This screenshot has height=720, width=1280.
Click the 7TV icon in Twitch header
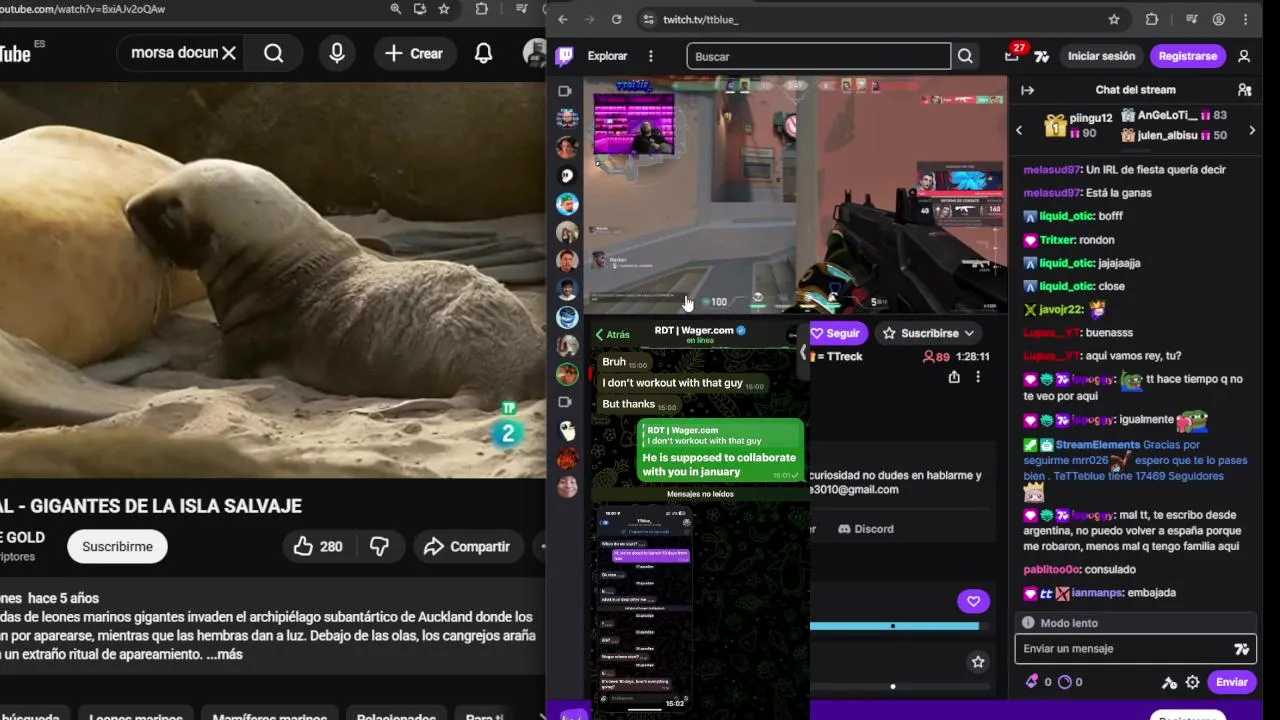pyautogui.click(x=1041, y=56)
